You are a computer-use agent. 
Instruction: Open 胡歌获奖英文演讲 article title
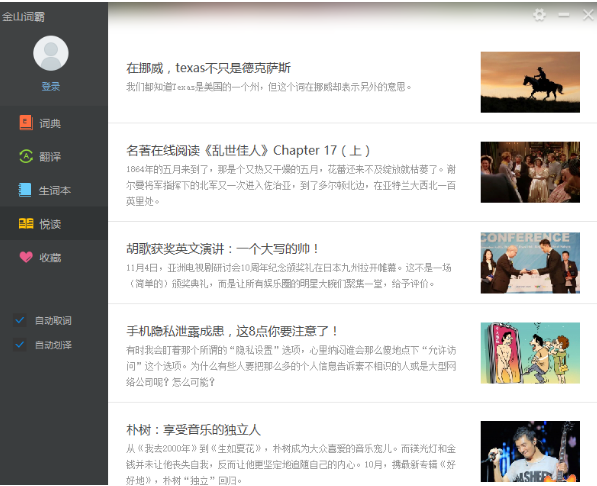click(x=222, y=249)
